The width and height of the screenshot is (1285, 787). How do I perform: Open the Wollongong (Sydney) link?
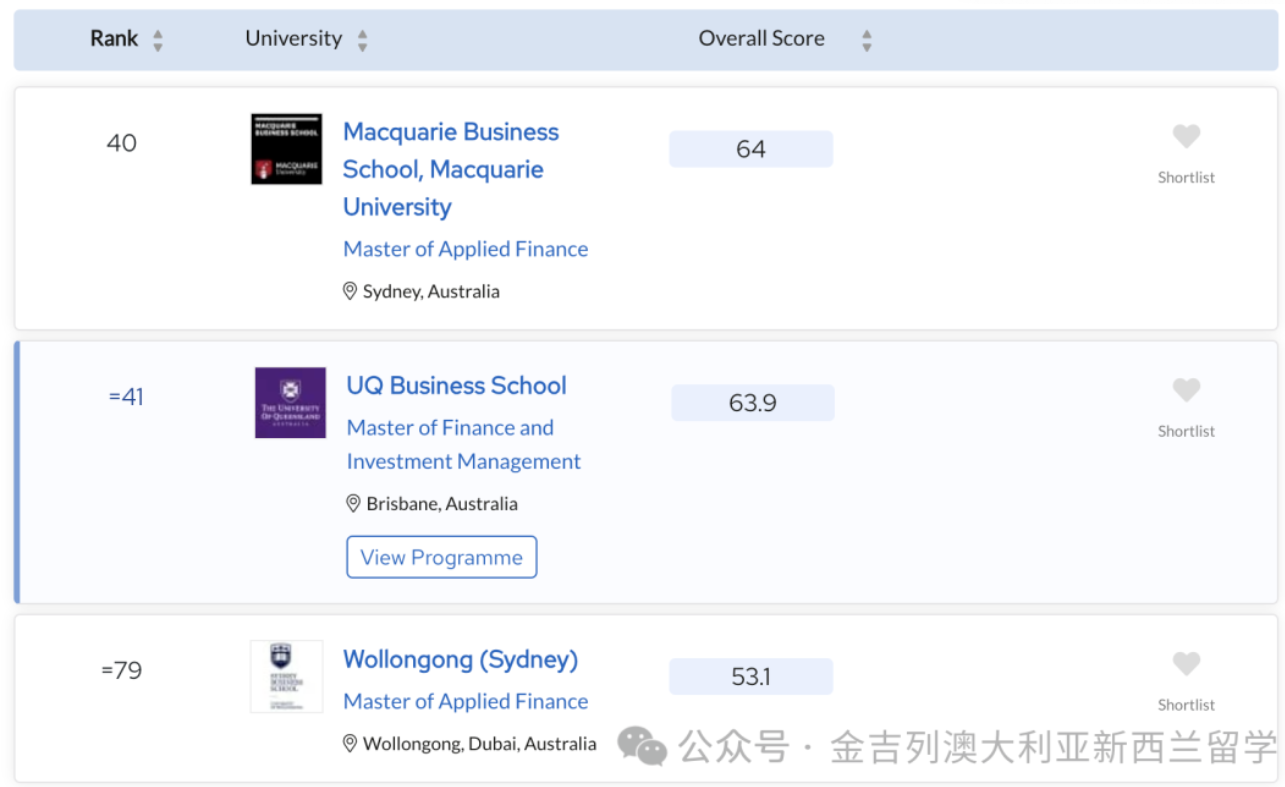(x=460, y=660)
